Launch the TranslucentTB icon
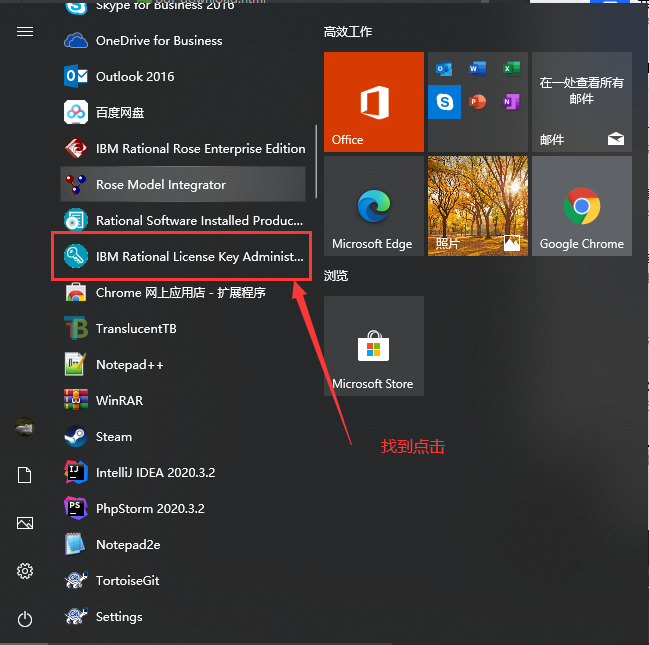 point(76,328)
